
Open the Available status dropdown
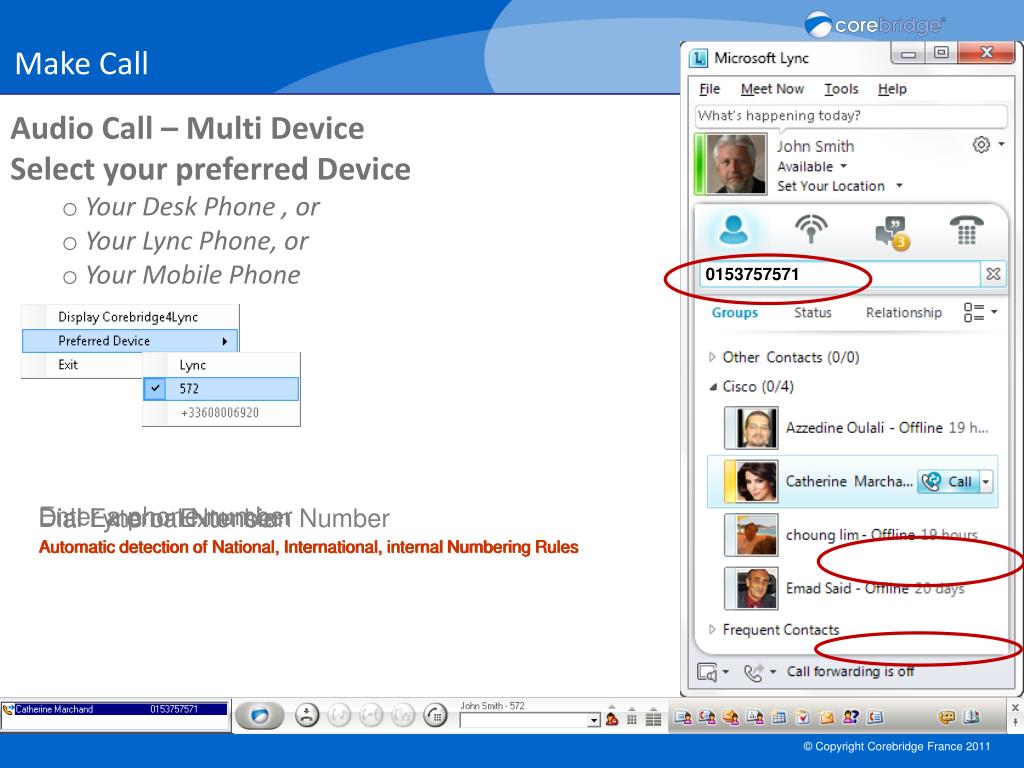(843, 167)
